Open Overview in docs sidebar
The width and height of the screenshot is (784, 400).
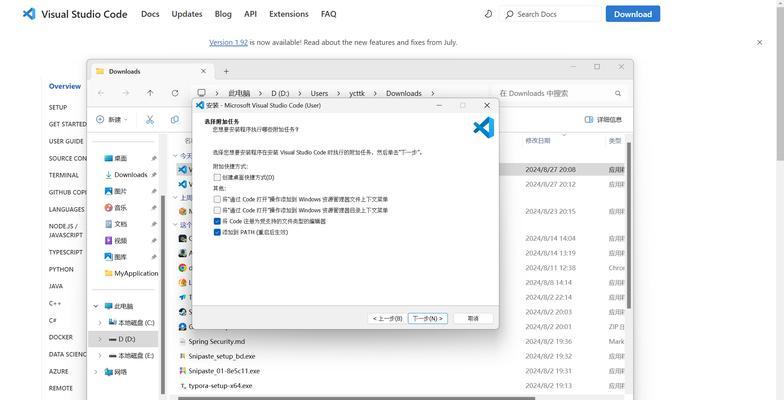click(x=65, y=86)
